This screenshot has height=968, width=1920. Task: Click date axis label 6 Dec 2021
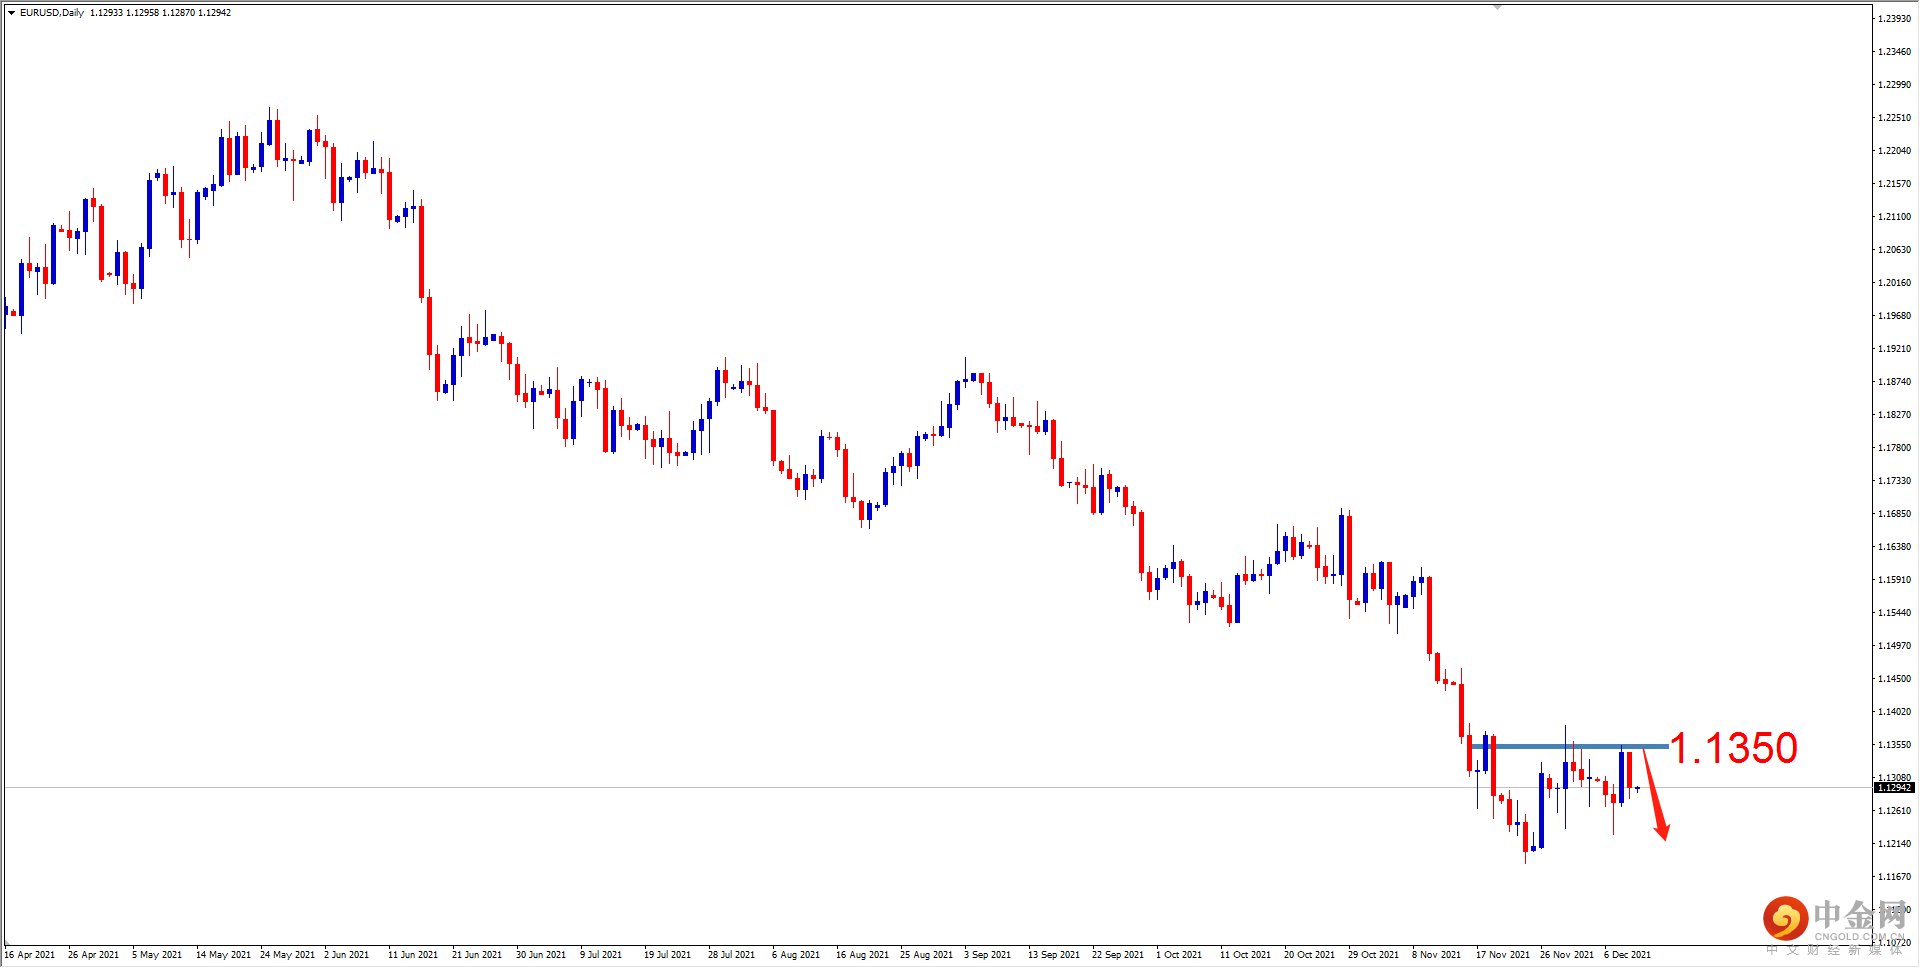click(x=1627, y=955)
